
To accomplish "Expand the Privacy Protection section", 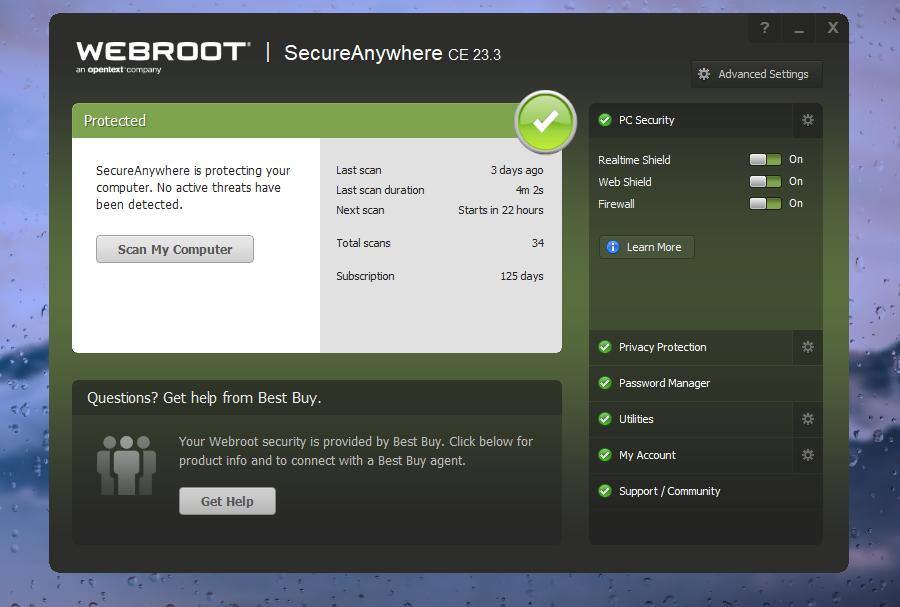I will point(662,347).
